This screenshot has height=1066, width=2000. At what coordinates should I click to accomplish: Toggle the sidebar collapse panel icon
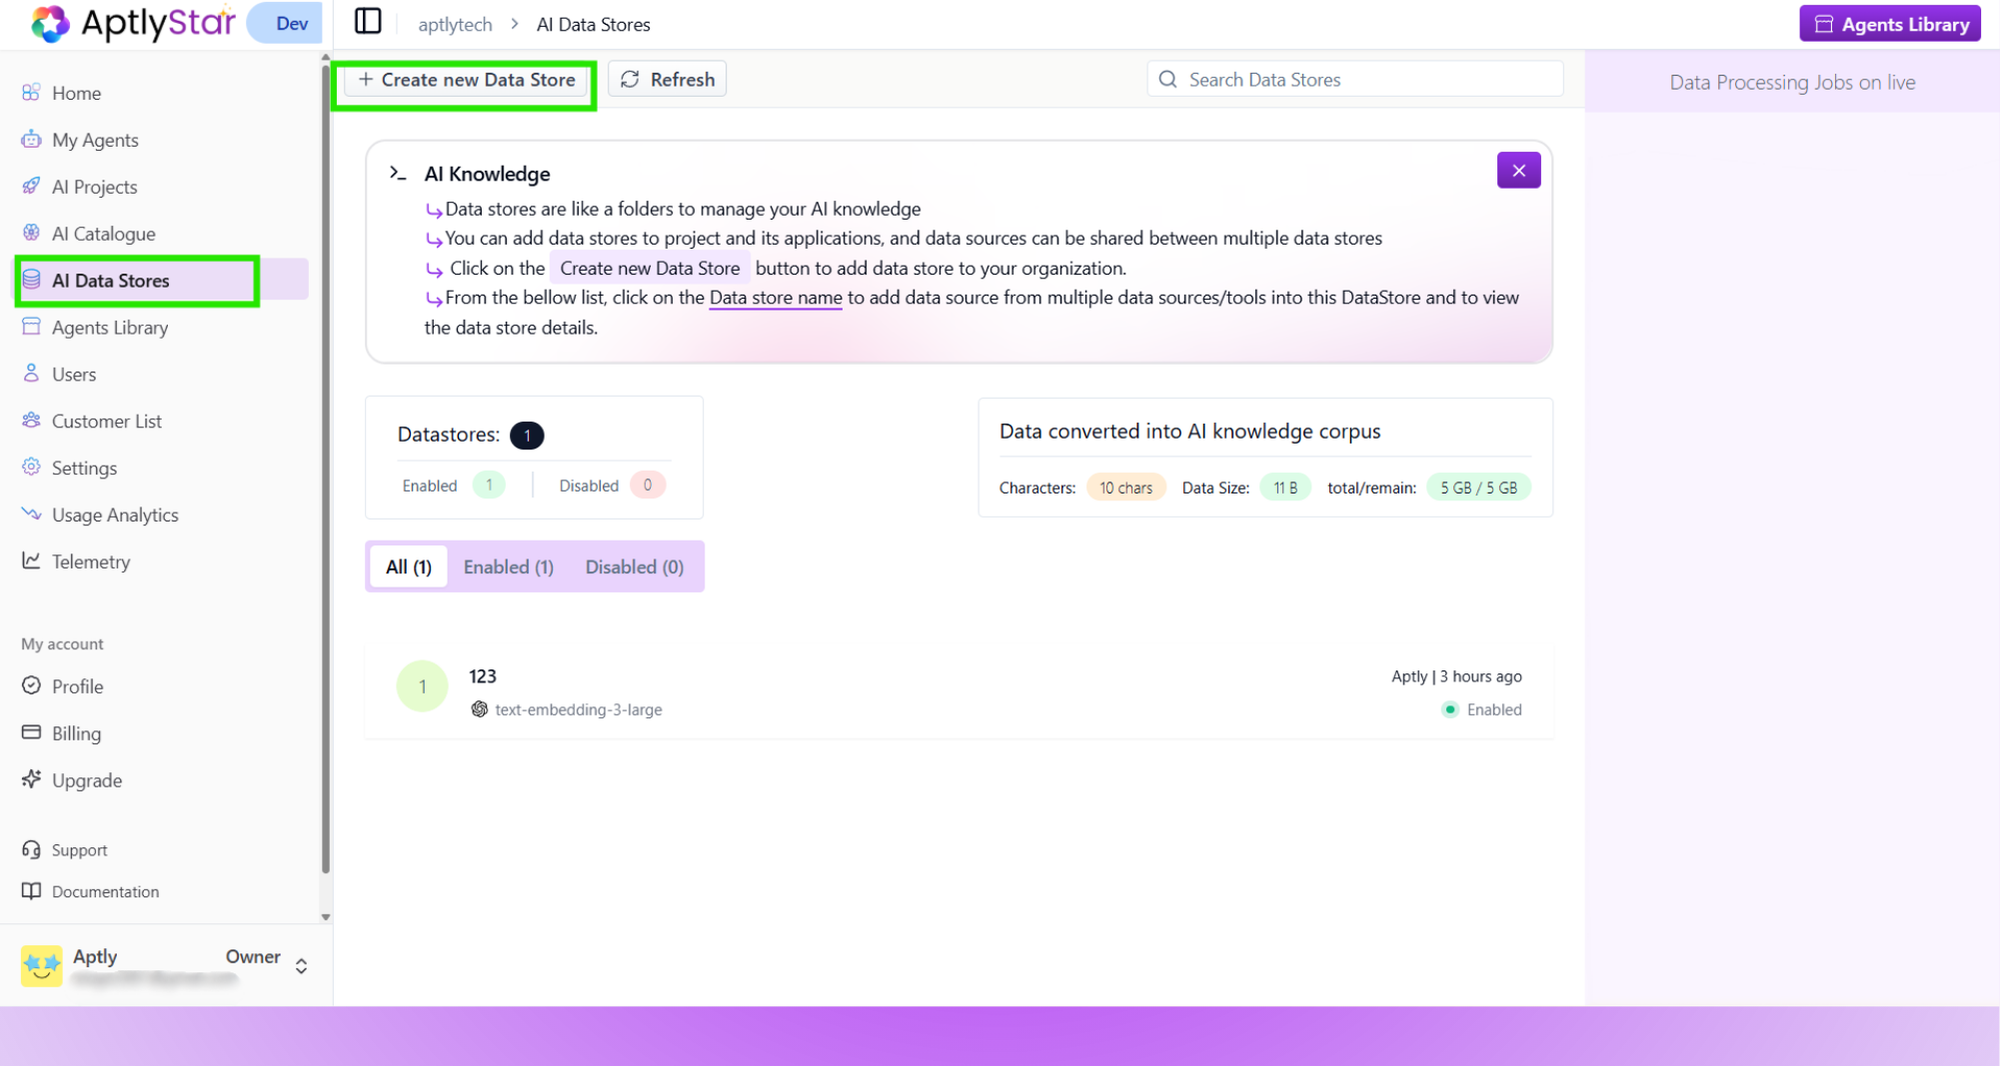pos(368,21)
